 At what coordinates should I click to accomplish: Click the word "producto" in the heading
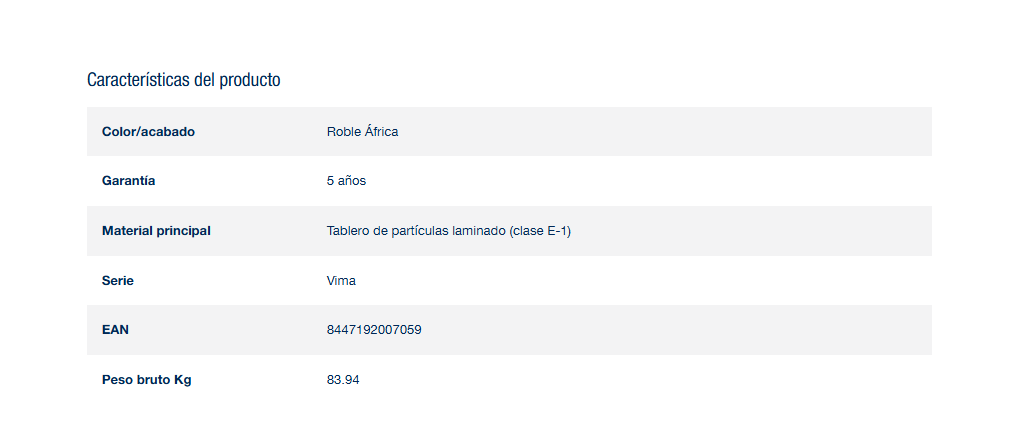pyautogui.click(x=250, y=80)
